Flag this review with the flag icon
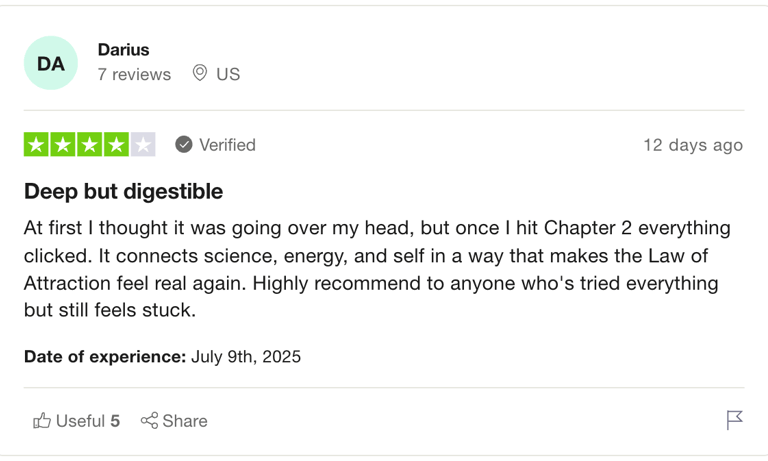Screen dimensions: 768x461 (x=734, y=420)
